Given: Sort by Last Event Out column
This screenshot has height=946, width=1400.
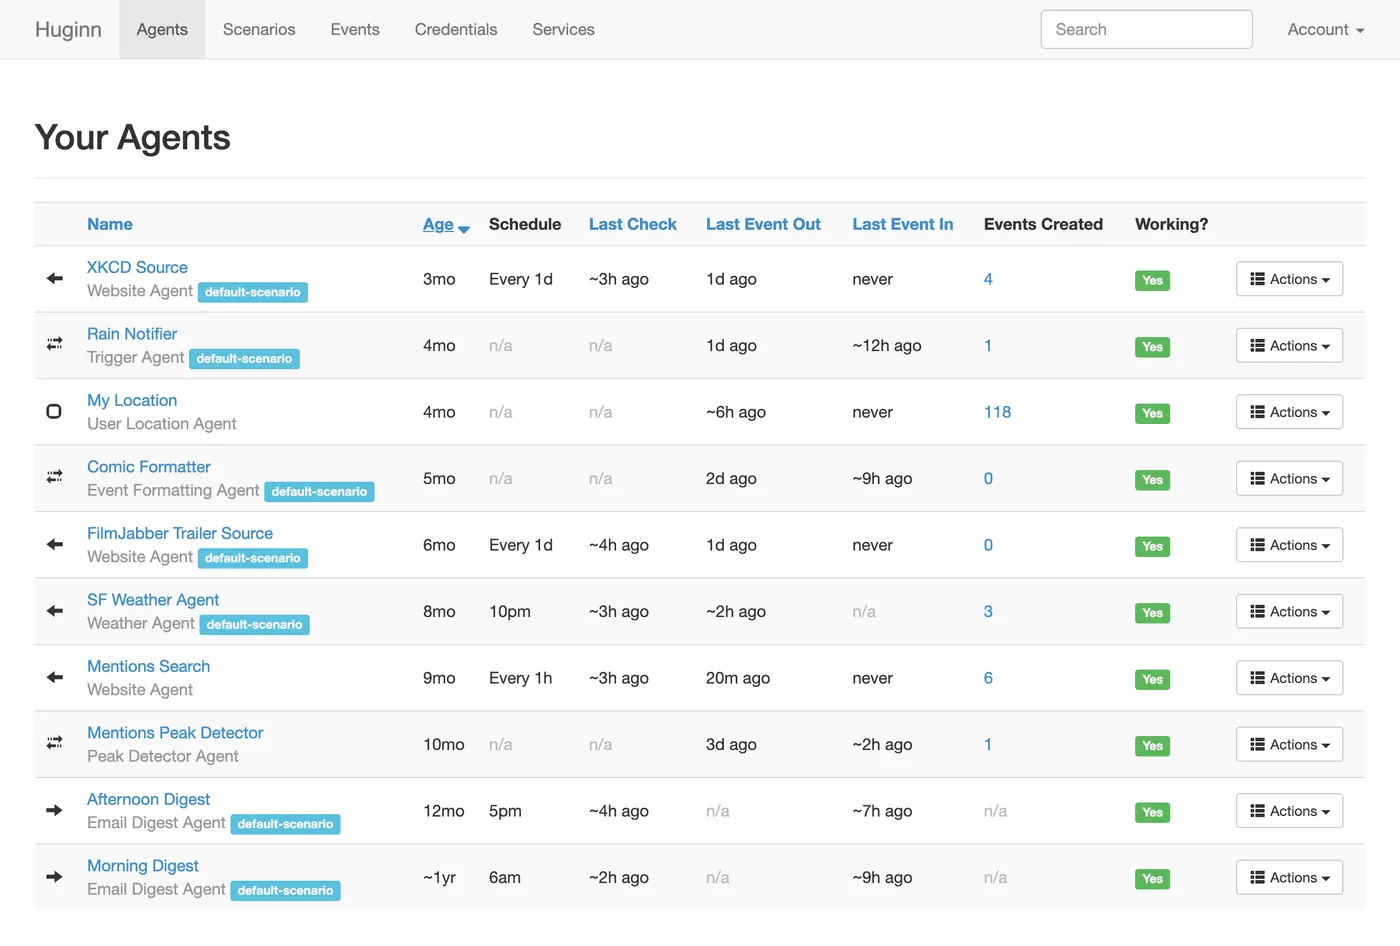Looking at the screenshot, I should point(763,224).
